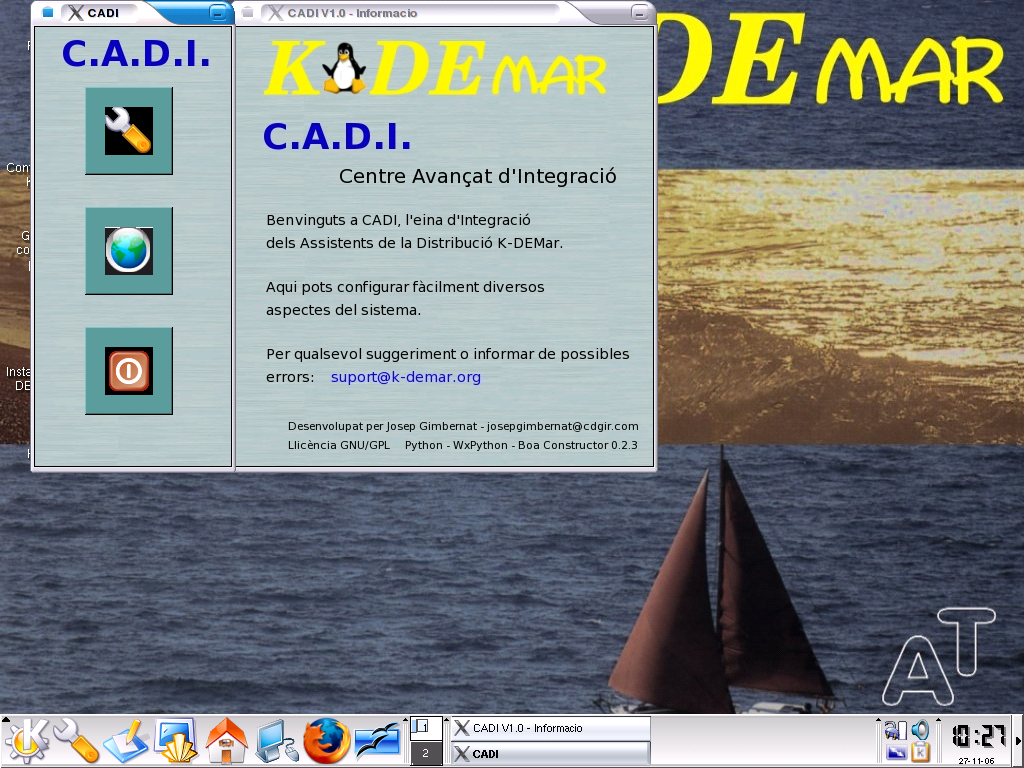Open the OpenOffice seagull icon in panel
The height and width of the screenshot is (768, 1024).
coord(378,741)
